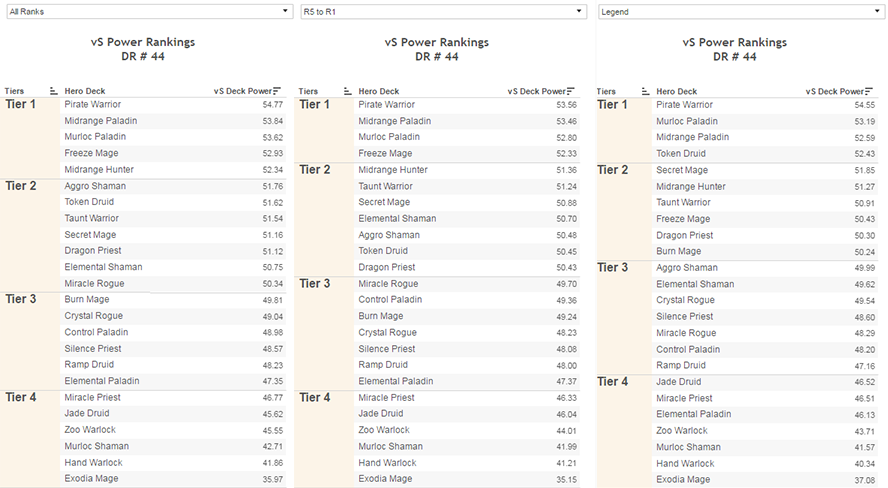
Task: Sort vS Deck Power in Legend table
Action: pos(869,91)
